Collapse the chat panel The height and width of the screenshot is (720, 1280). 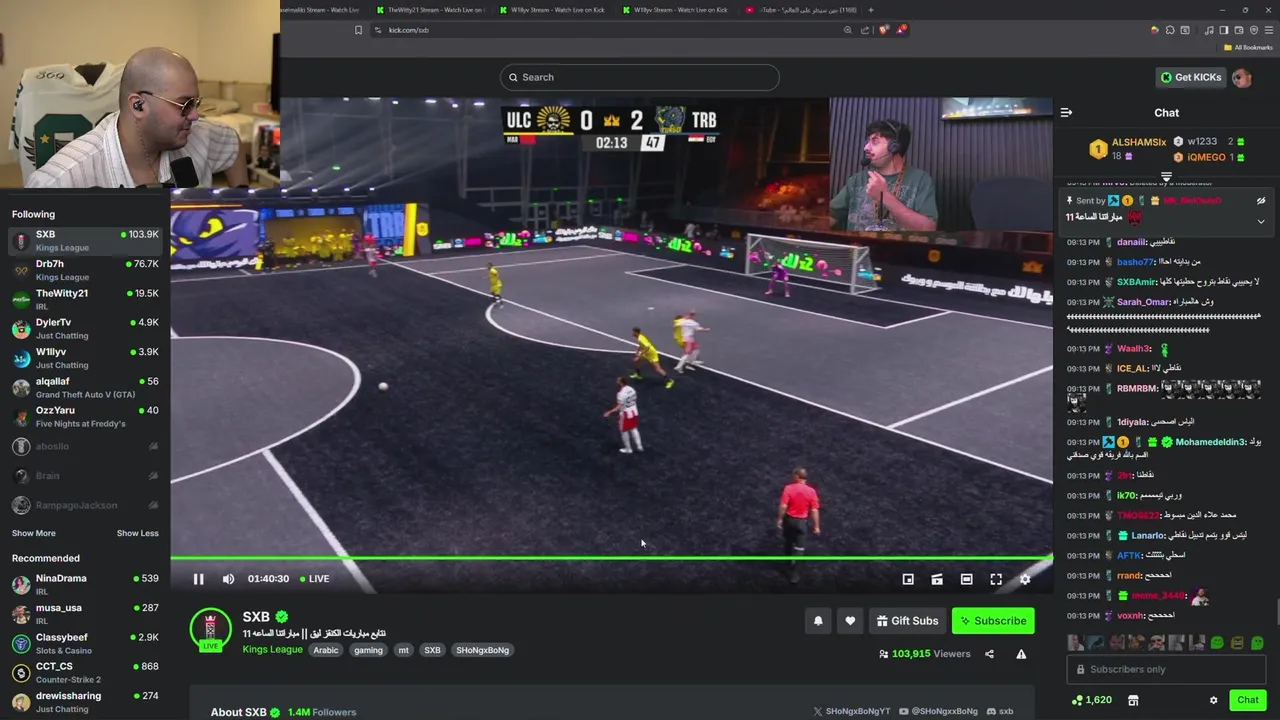point(1066,113)
